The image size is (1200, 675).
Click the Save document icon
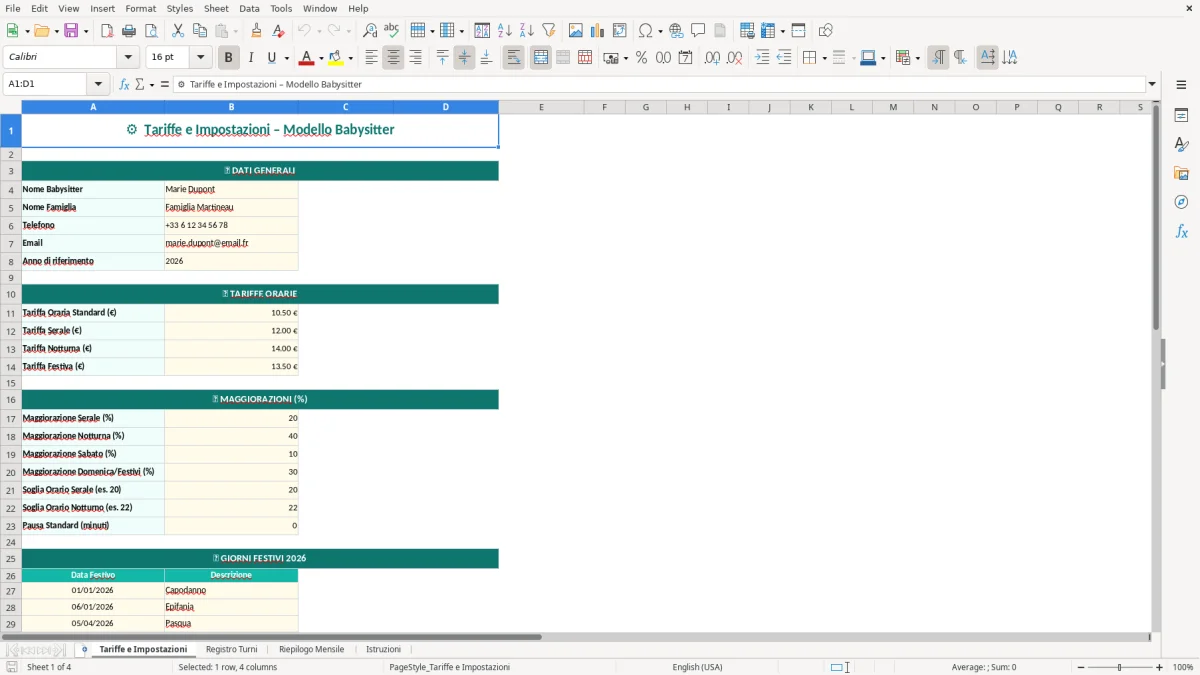[x=71, y=31]
